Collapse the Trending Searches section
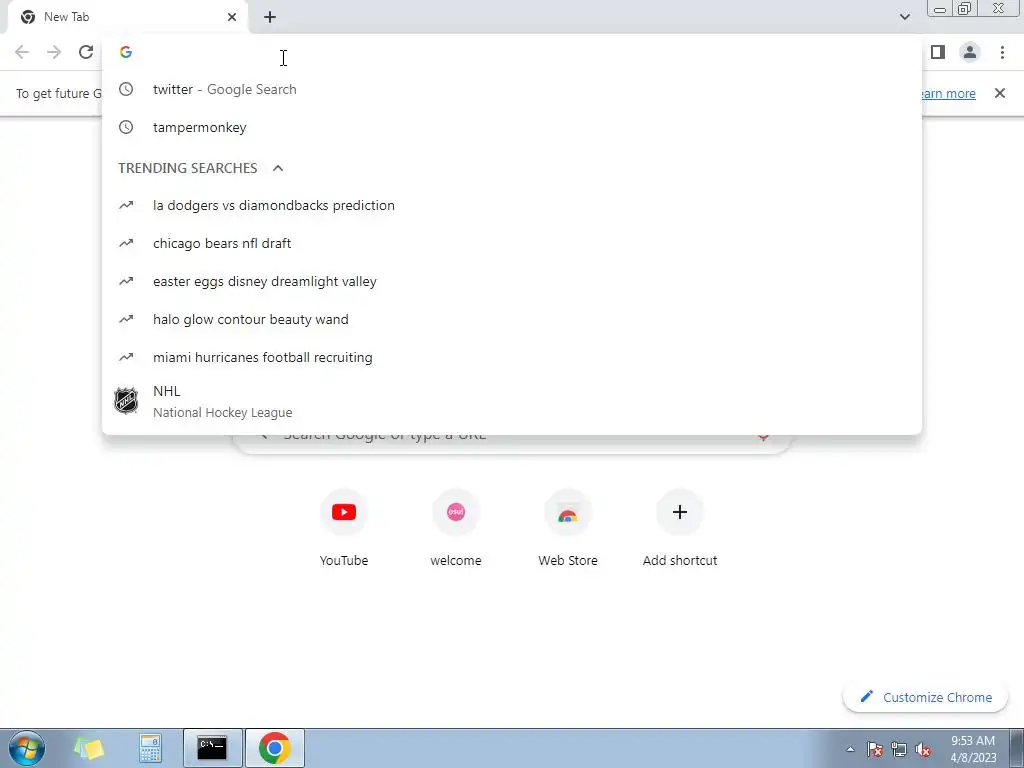1024x768 pixels. pos(278,168)
